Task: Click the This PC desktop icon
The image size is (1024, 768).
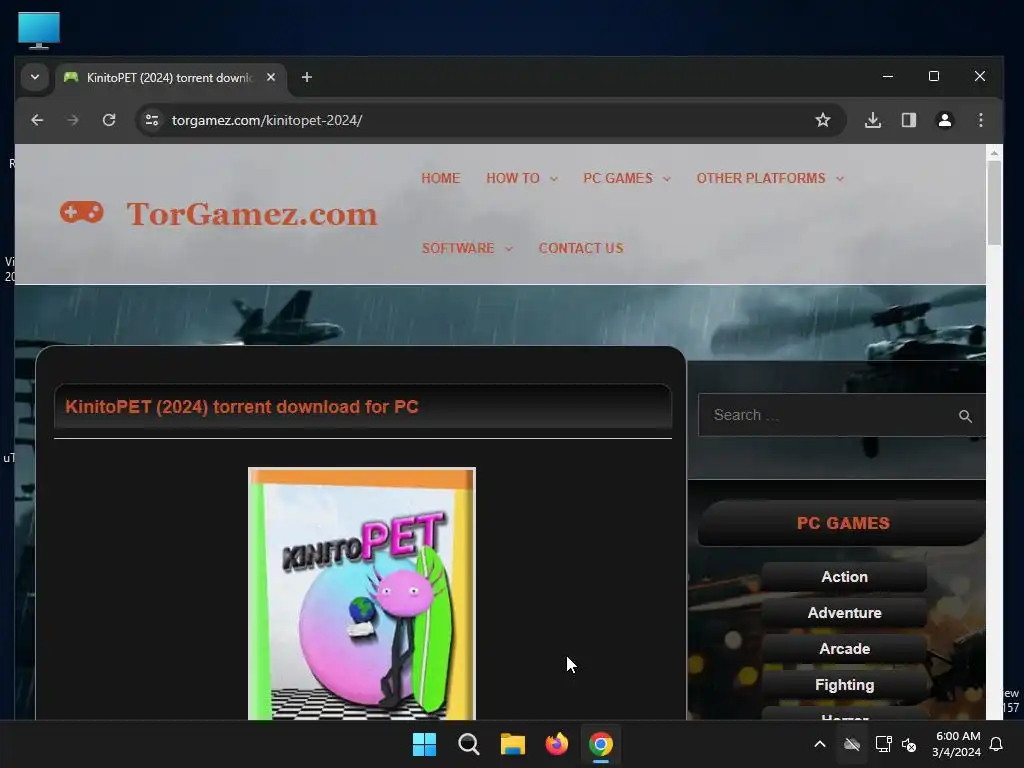Action: coord(39,31)
